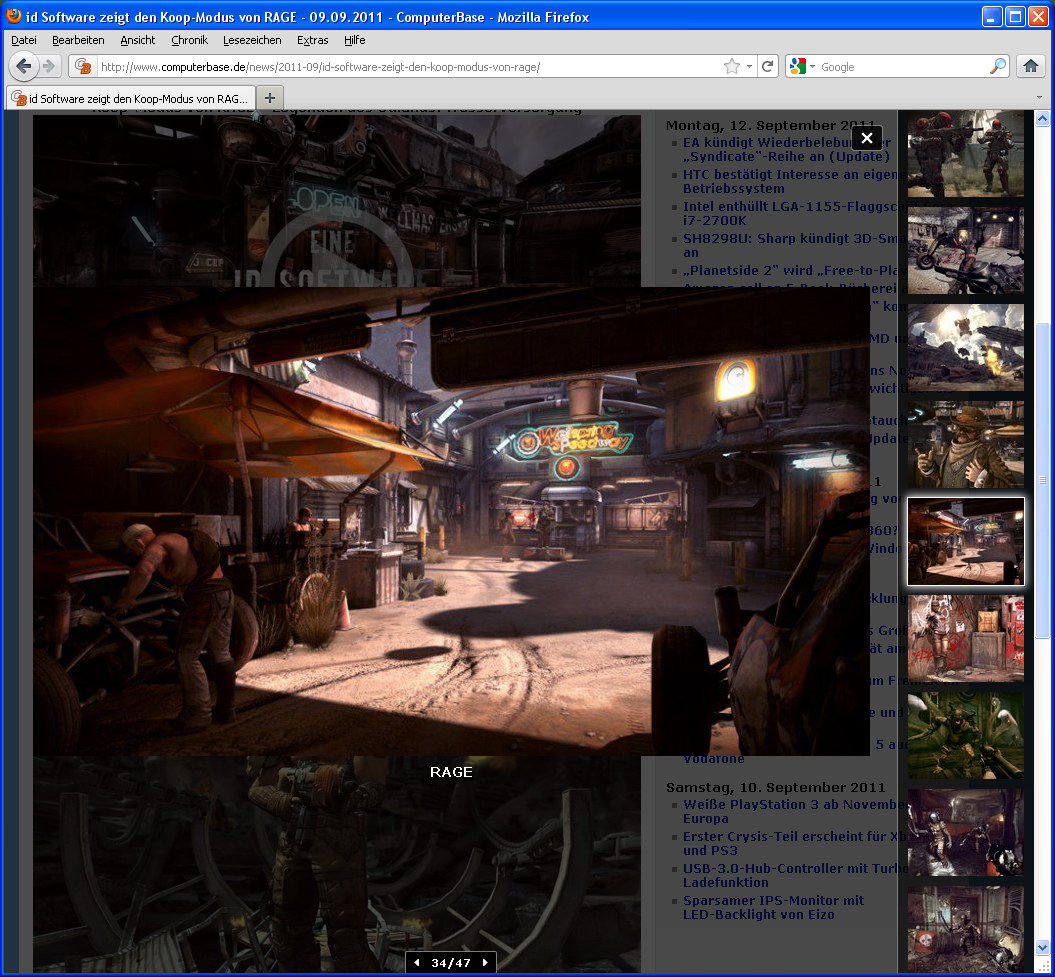Open the Extras menu
The width and height of the screenshot is (1055, 977).
pos(312,40)
